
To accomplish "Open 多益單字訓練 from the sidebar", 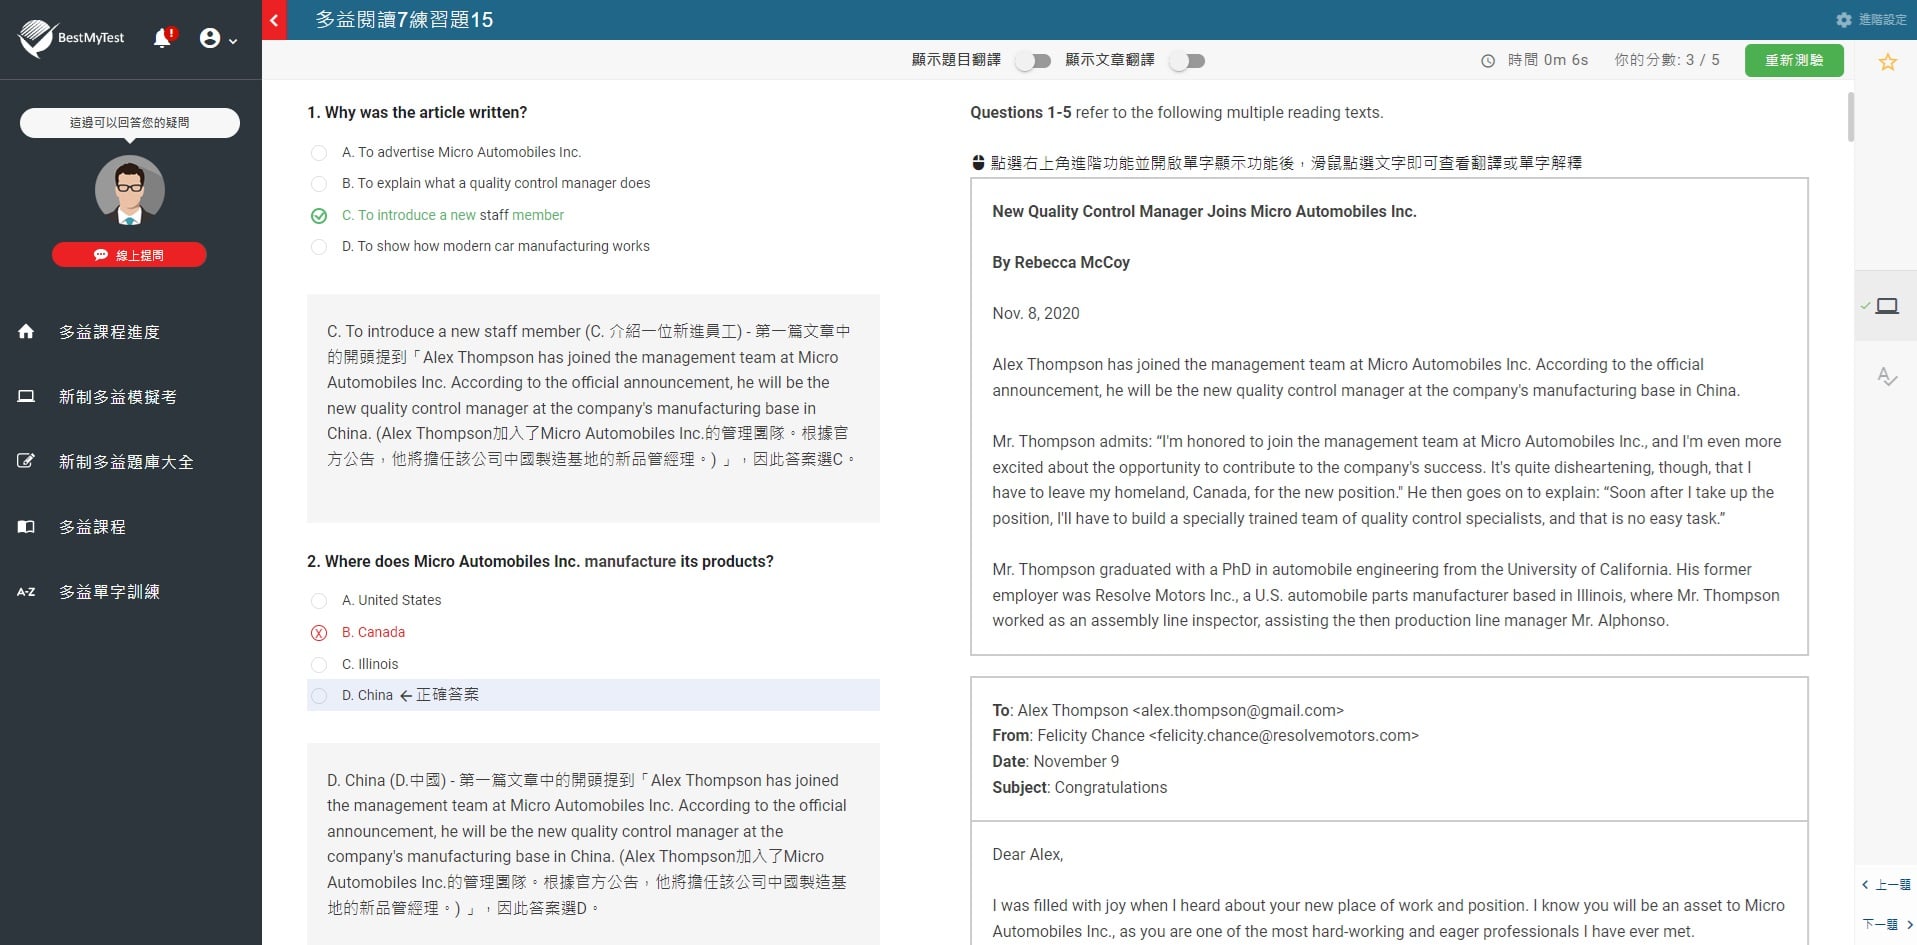I will (109, 592).
